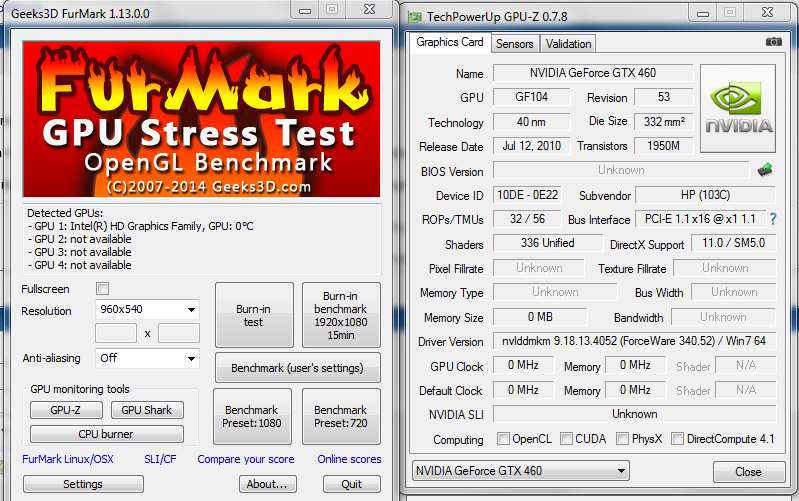The width and height of the screenshot is (799, 501).
Task: Switch to the Sensors tab
Action: 515,44
